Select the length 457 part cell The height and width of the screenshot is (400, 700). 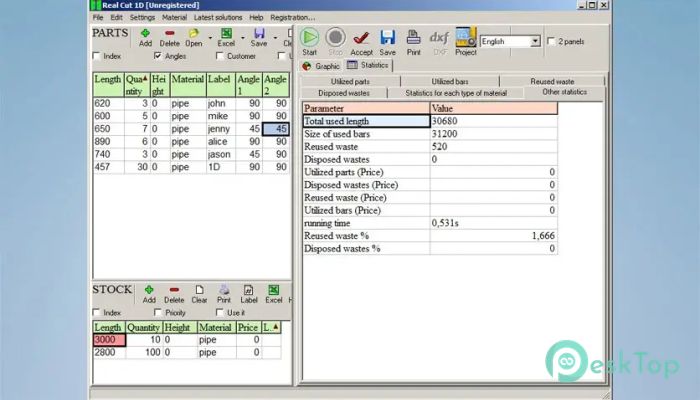point(108,167)
